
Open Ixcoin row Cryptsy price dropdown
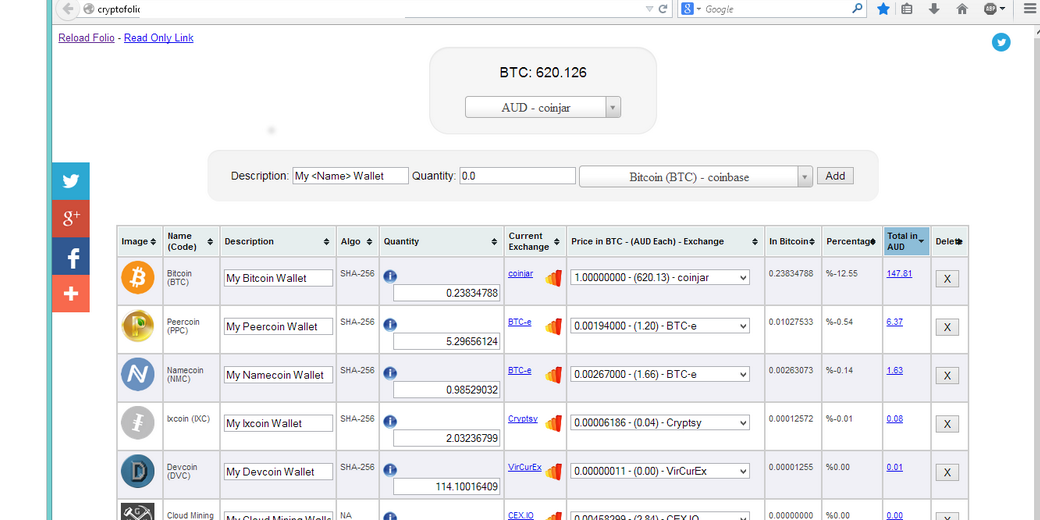click(x=660, y=422)
